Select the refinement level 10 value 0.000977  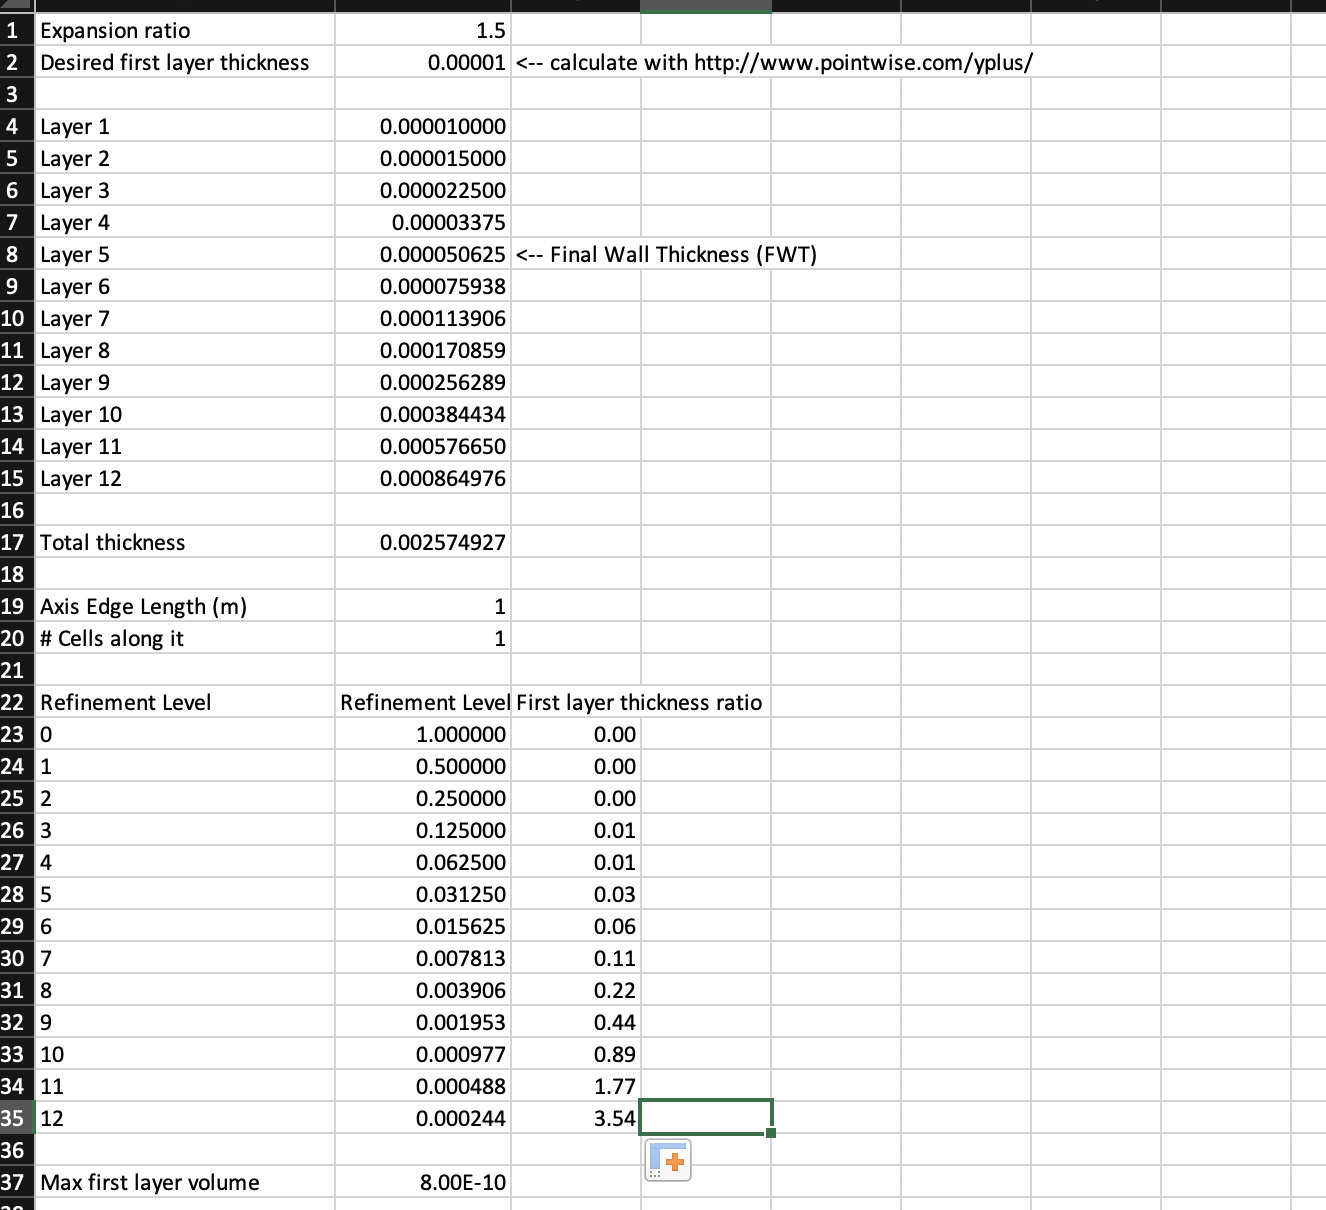(423, 1055)
